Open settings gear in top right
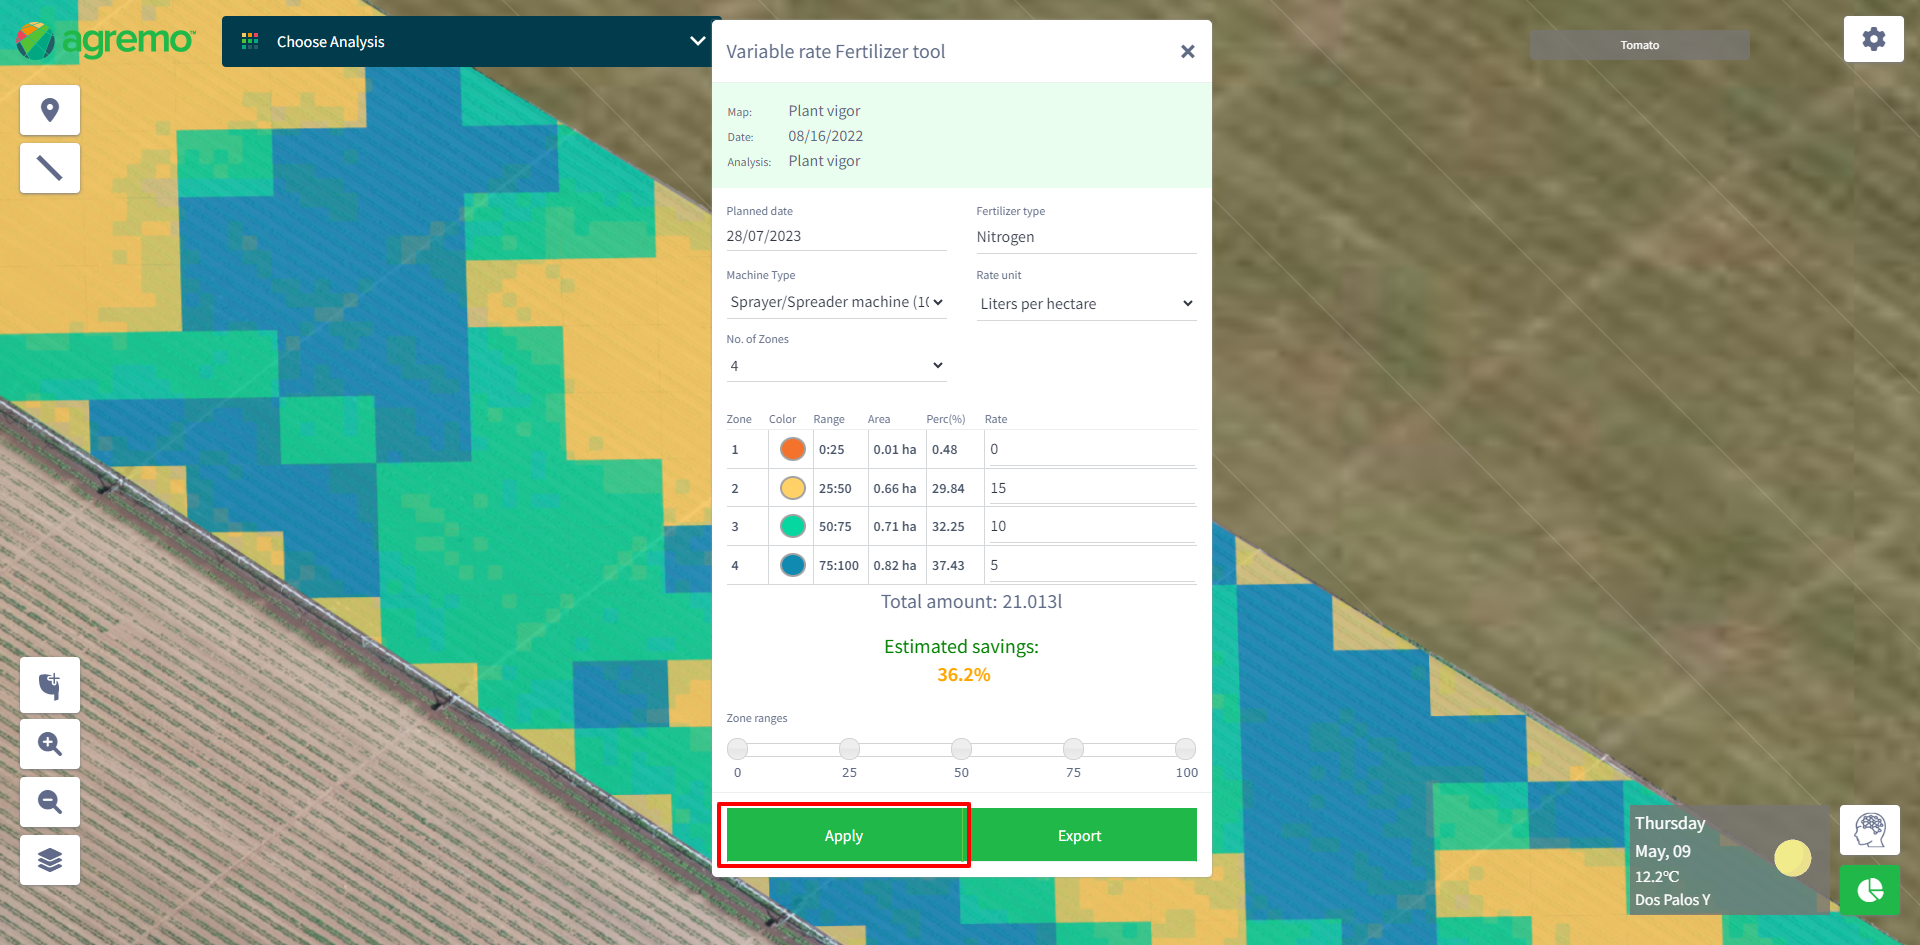 point(1873,40)
